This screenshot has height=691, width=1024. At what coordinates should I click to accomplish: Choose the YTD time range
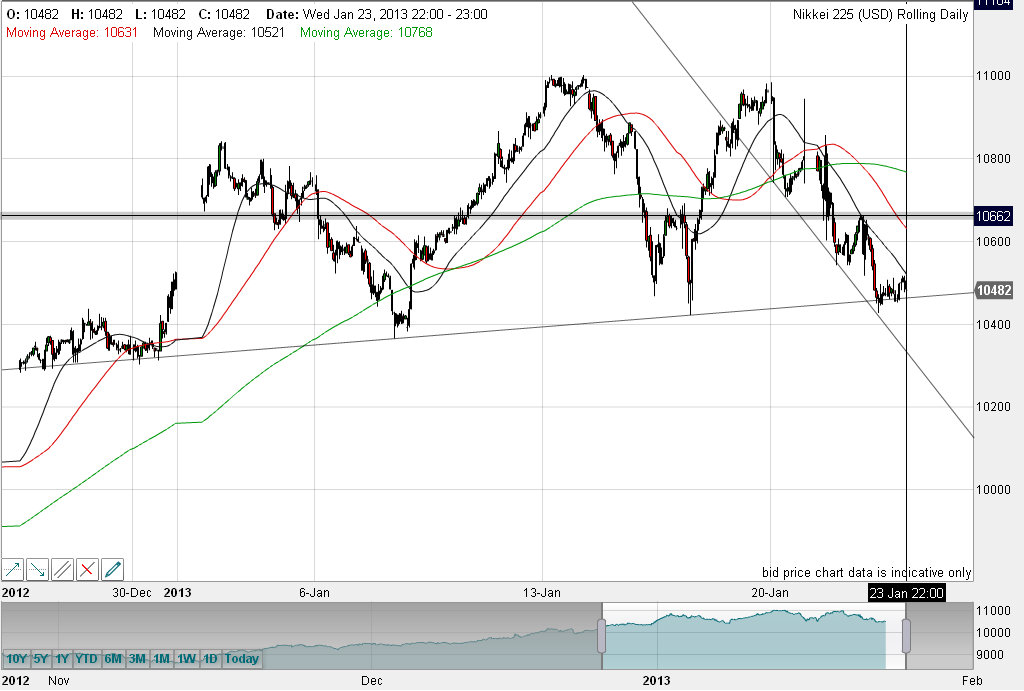click(87, 658)
